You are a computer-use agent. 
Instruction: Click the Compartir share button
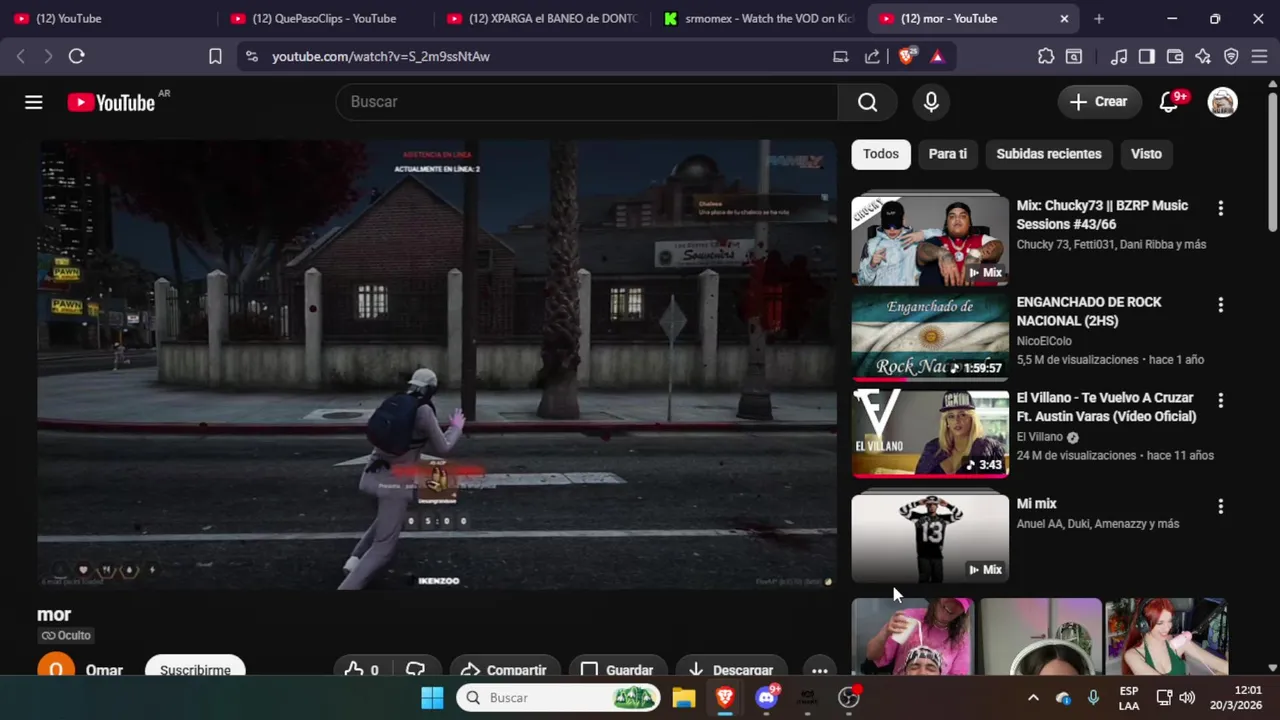point(504,668)
